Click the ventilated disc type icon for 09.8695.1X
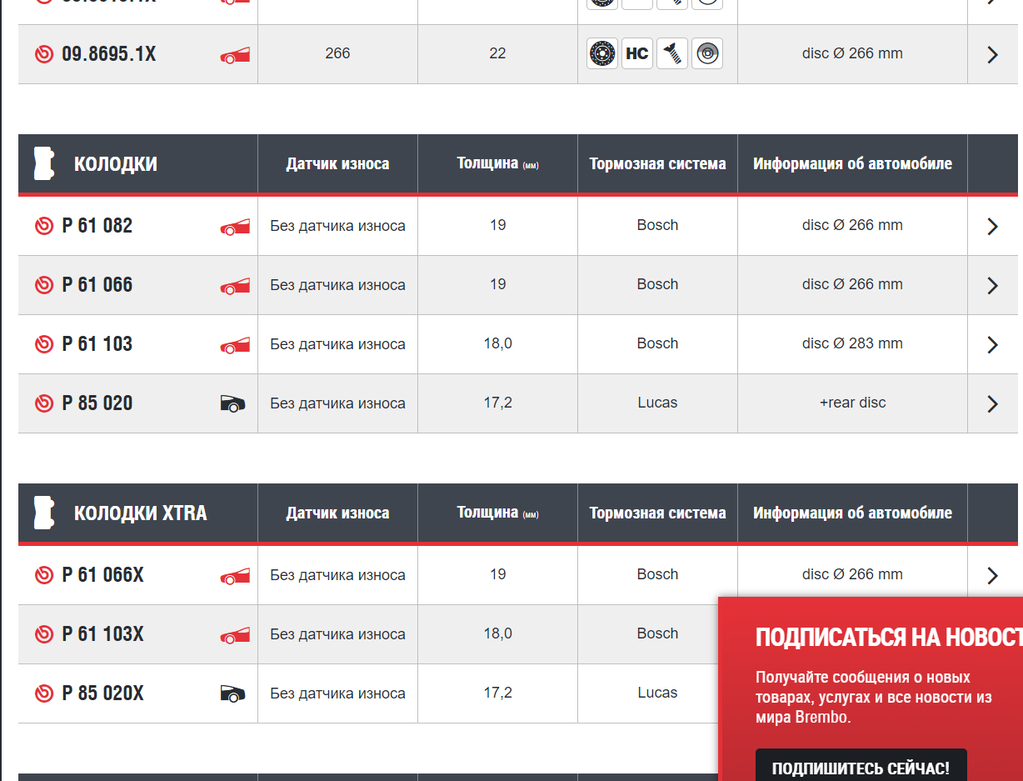 click(707, 54)
